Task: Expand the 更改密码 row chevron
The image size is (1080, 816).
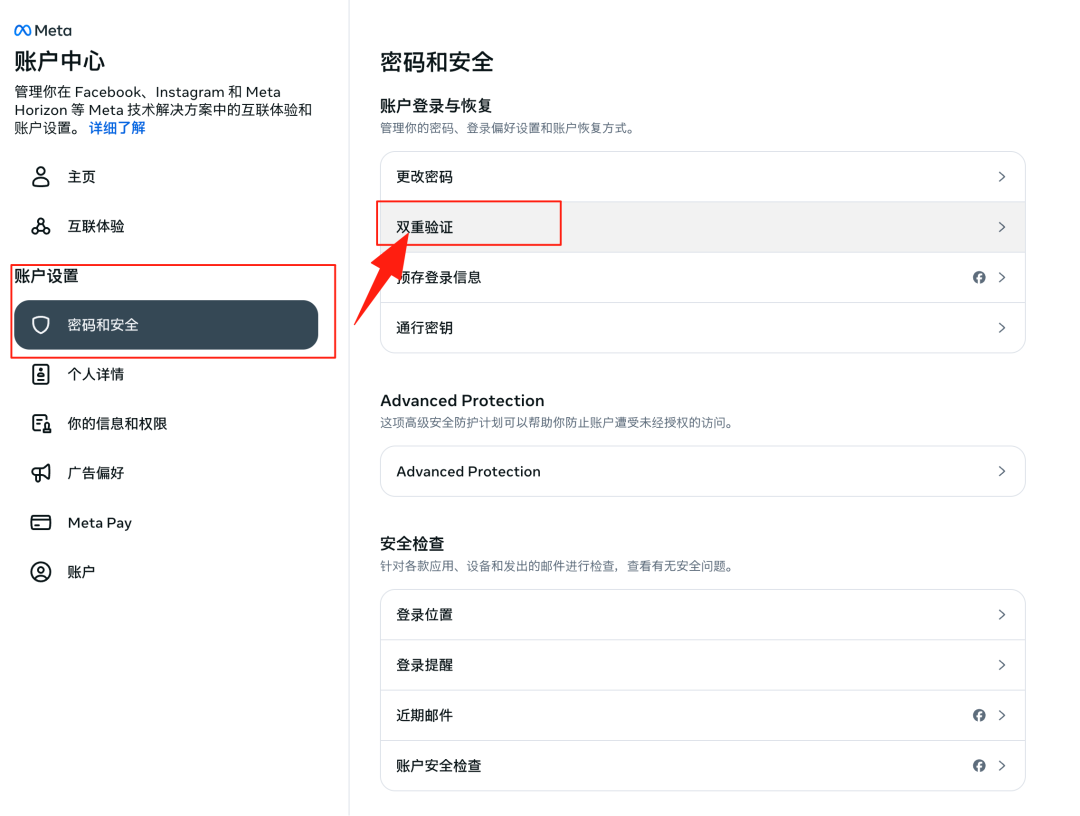Action: coord(1001,176)
